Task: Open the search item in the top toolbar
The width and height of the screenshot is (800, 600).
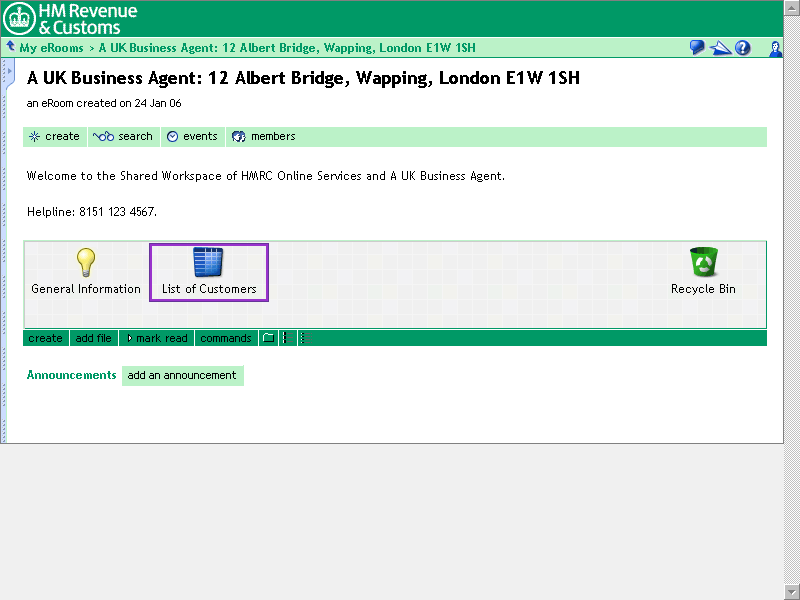Action: [x=124, y=137]
